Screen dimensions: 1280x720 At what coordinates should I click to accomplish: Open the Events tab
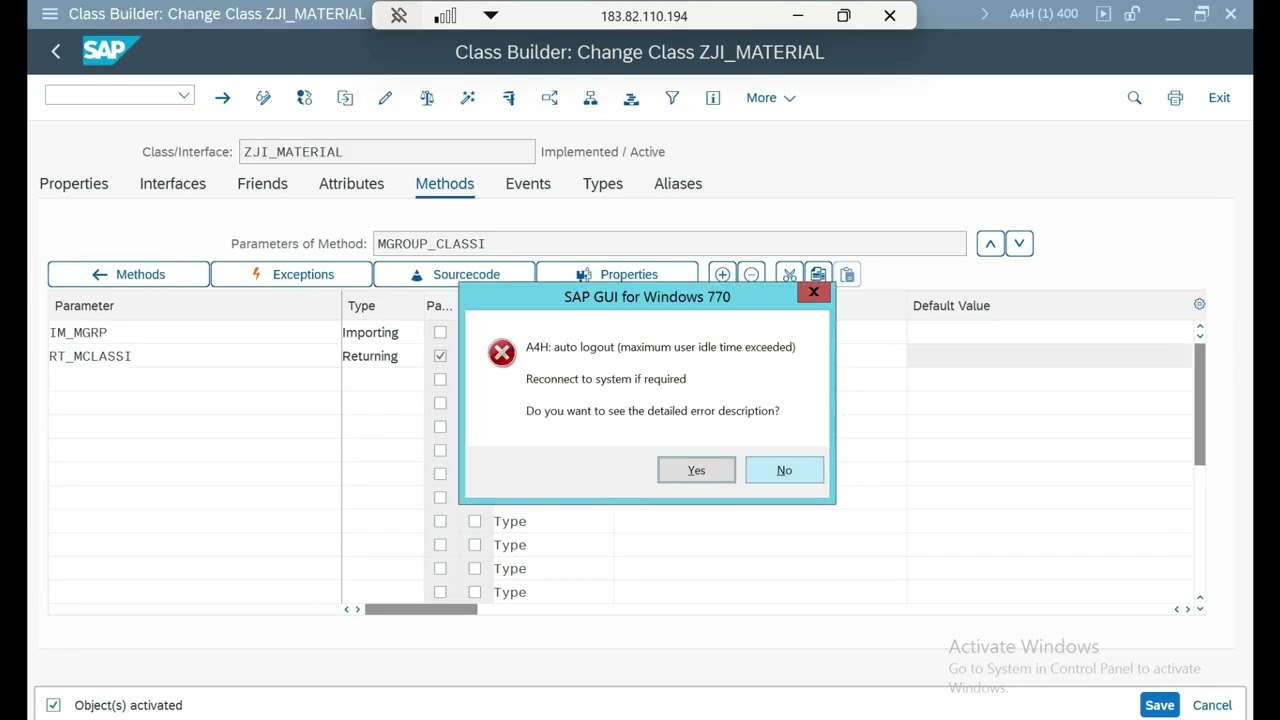(528, 184)
